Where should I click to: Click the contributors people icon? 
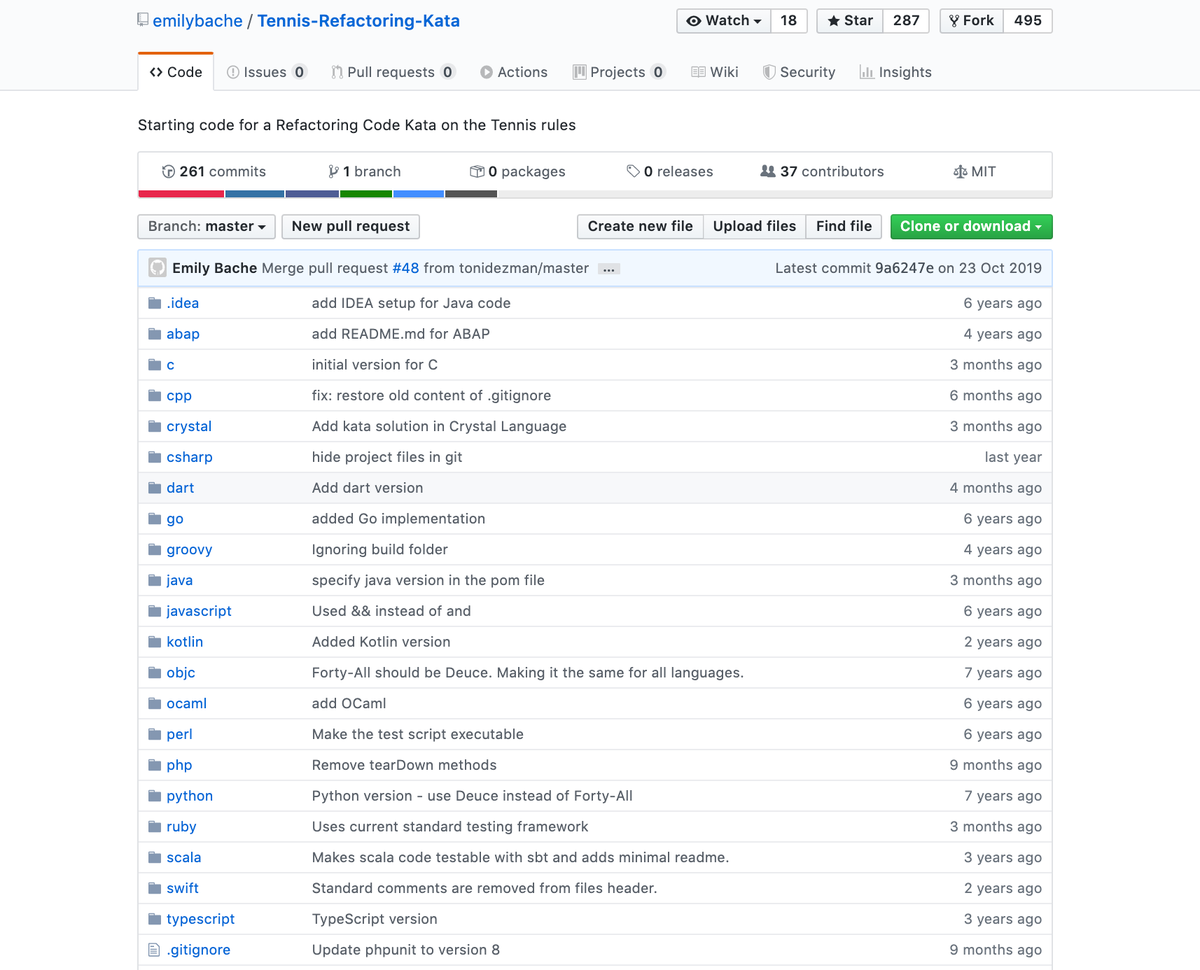[768, 172]
